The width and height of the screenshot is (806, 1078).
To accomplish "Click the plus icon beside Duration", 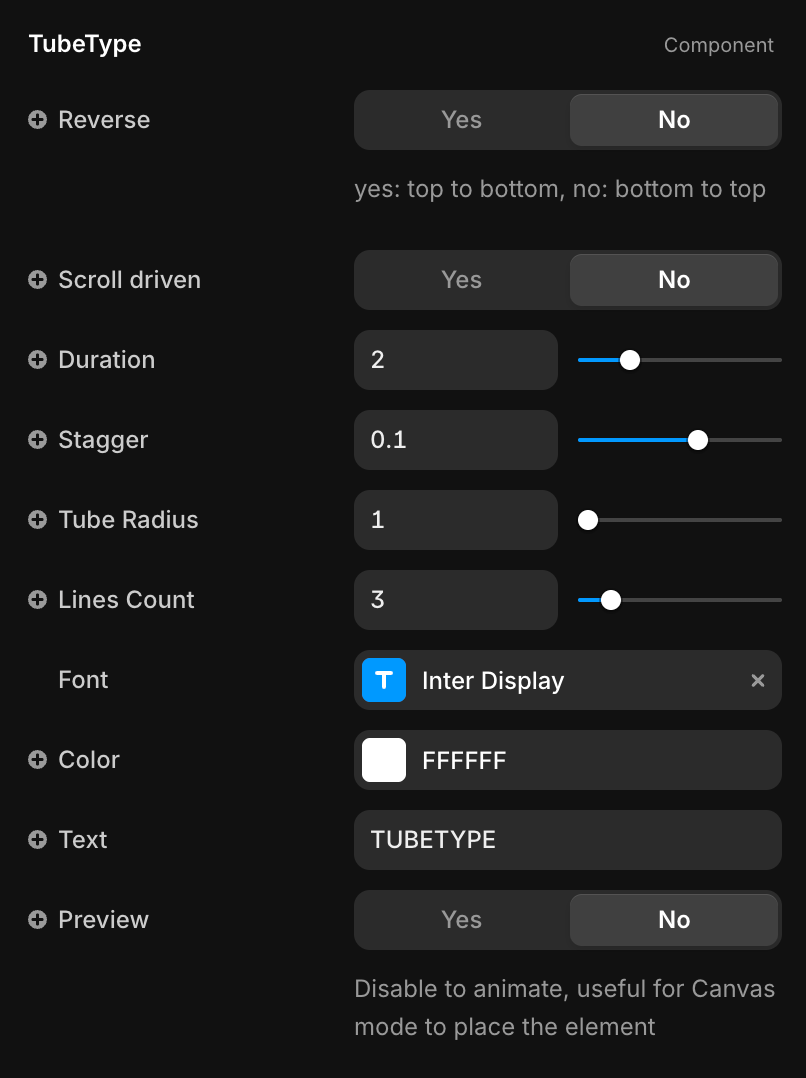I will point(37,360).
